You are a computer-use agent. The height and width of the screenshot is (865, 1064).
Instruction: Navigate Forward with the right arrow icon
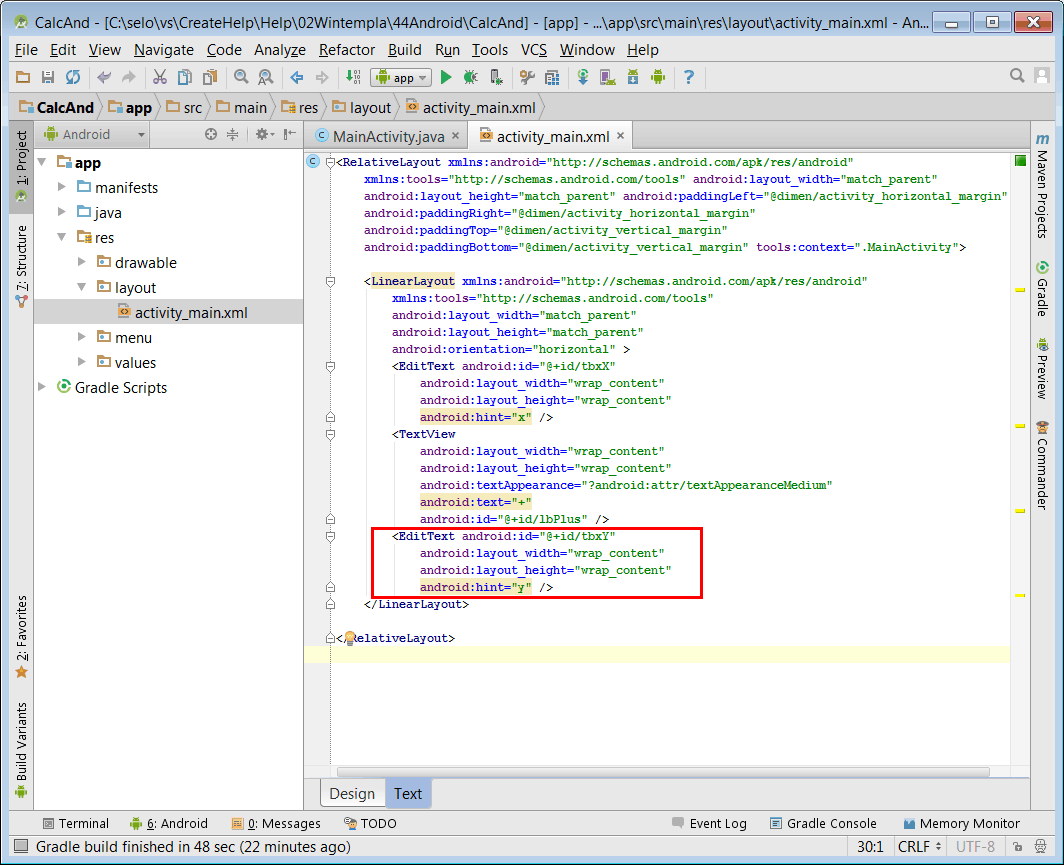[x=322, y=77]
